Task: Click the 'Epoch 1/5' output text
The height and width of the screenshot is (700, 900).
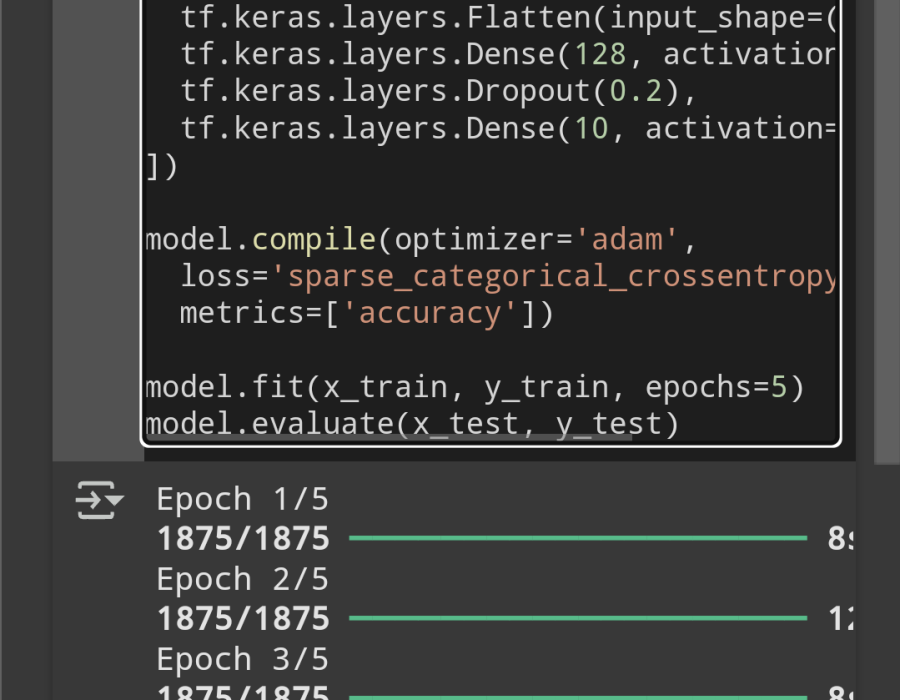Action: pyautogui.click(x=243, y=499)
